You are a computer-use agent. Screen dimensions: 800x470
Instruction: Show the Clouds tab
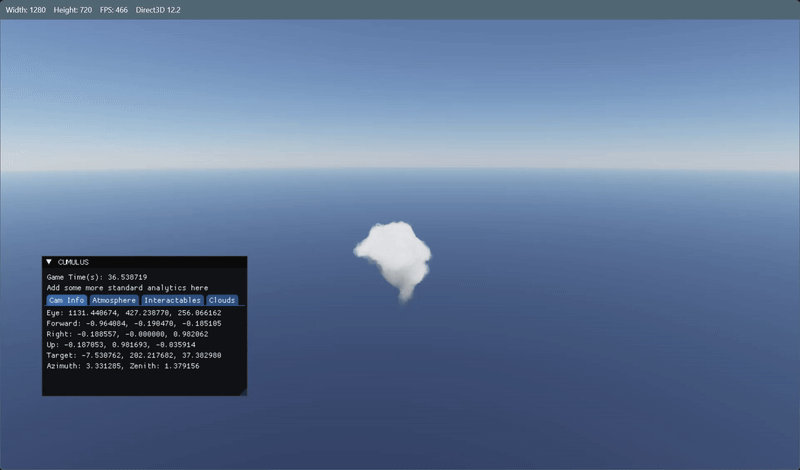[x=222, y=300]
